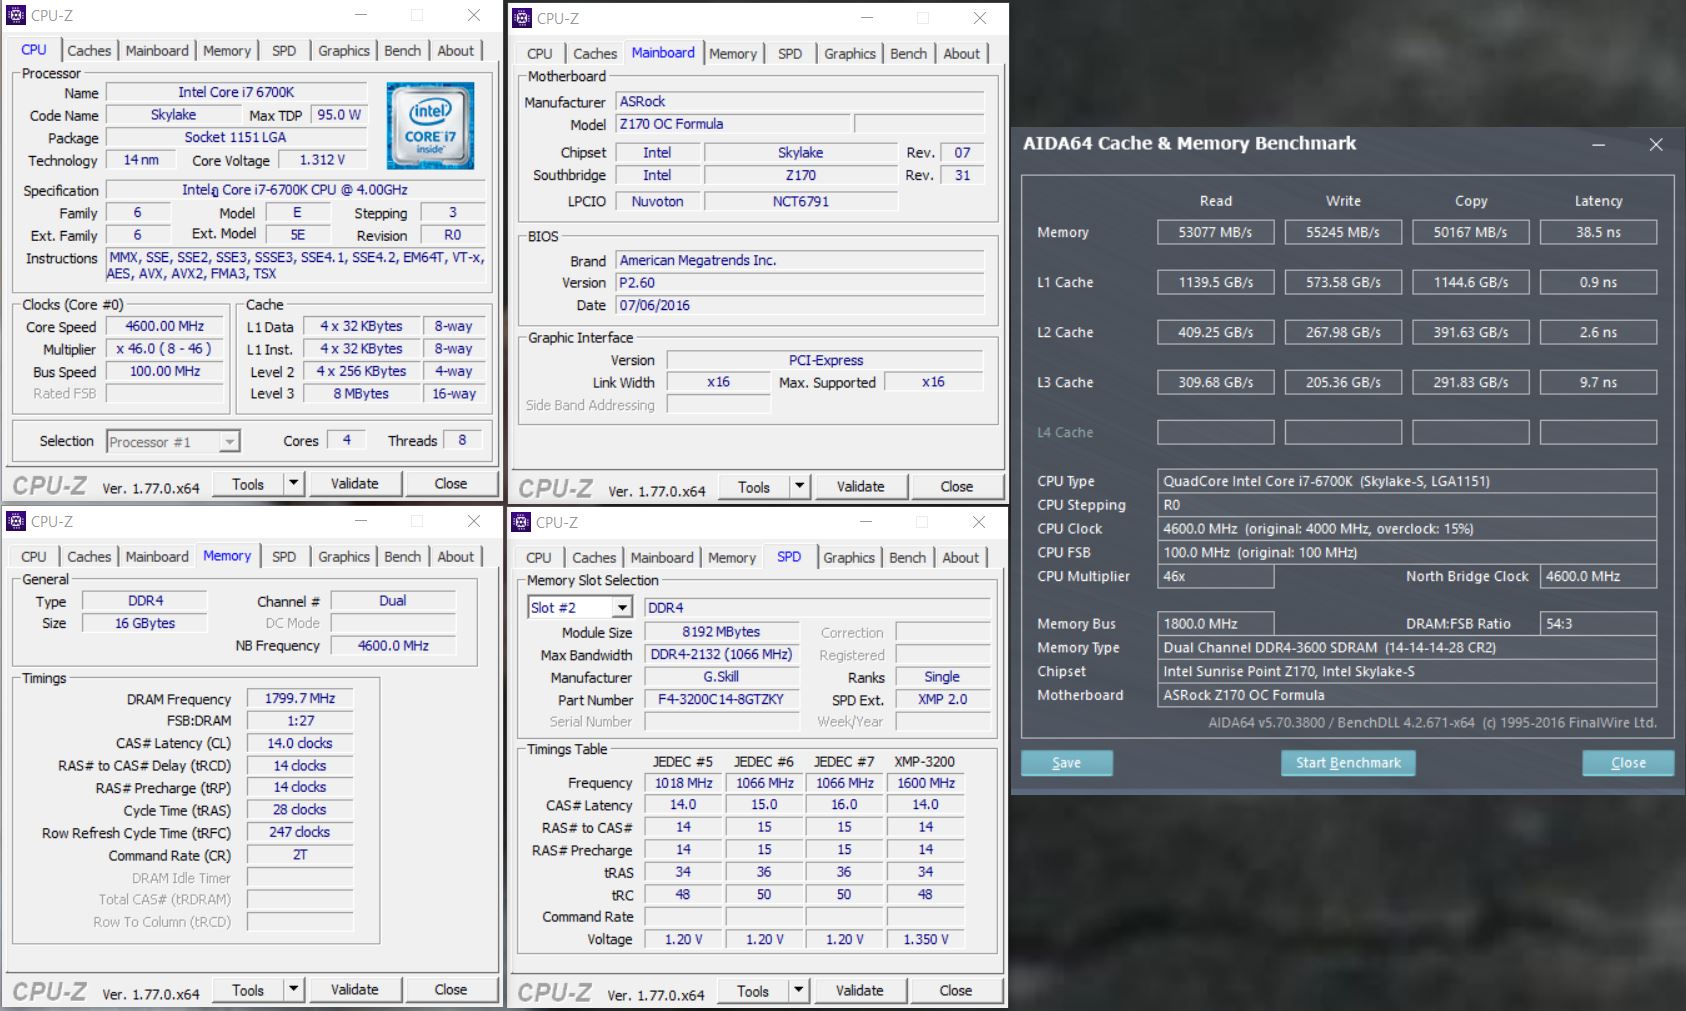
Task: Click the Mainboard Model field Z170 OC Formula
Action: (733, 124)
